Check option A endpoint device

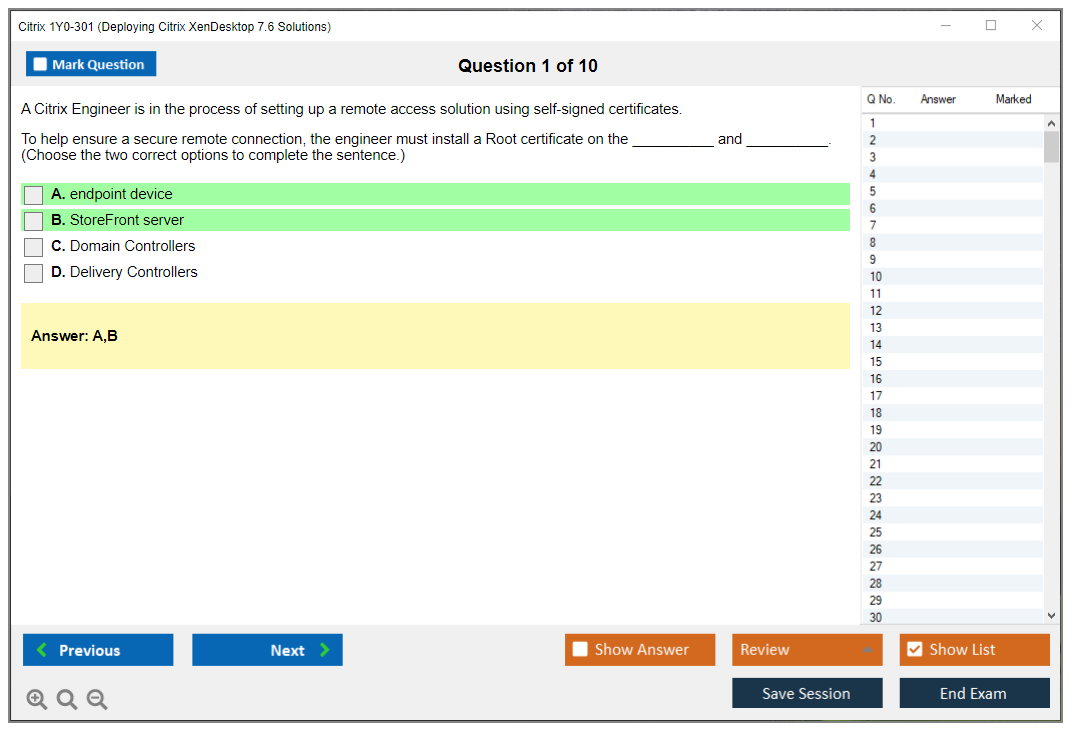33,195
